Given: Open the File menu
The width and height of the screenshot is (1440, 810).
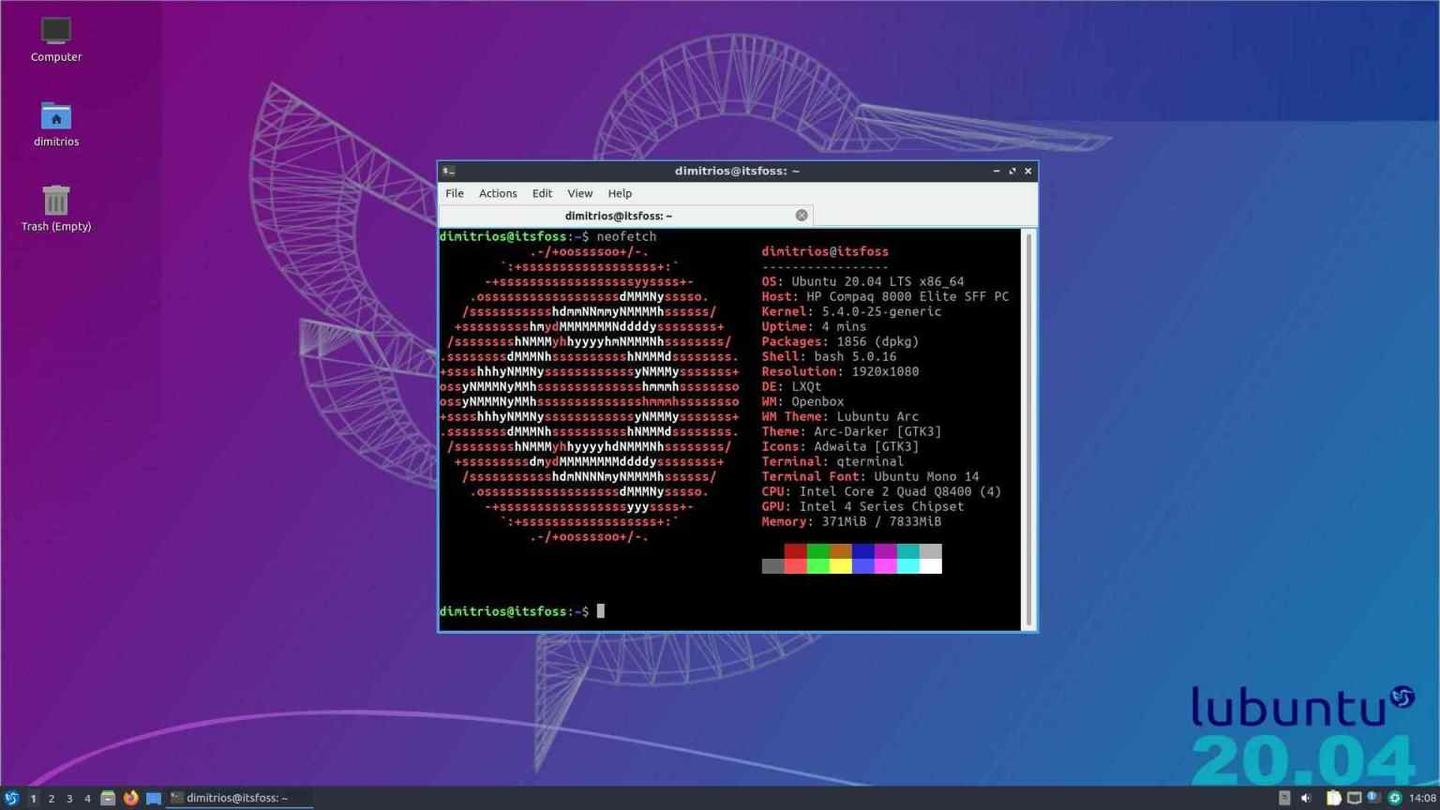Looking at the screenshot, I should (x=454, y=193).
